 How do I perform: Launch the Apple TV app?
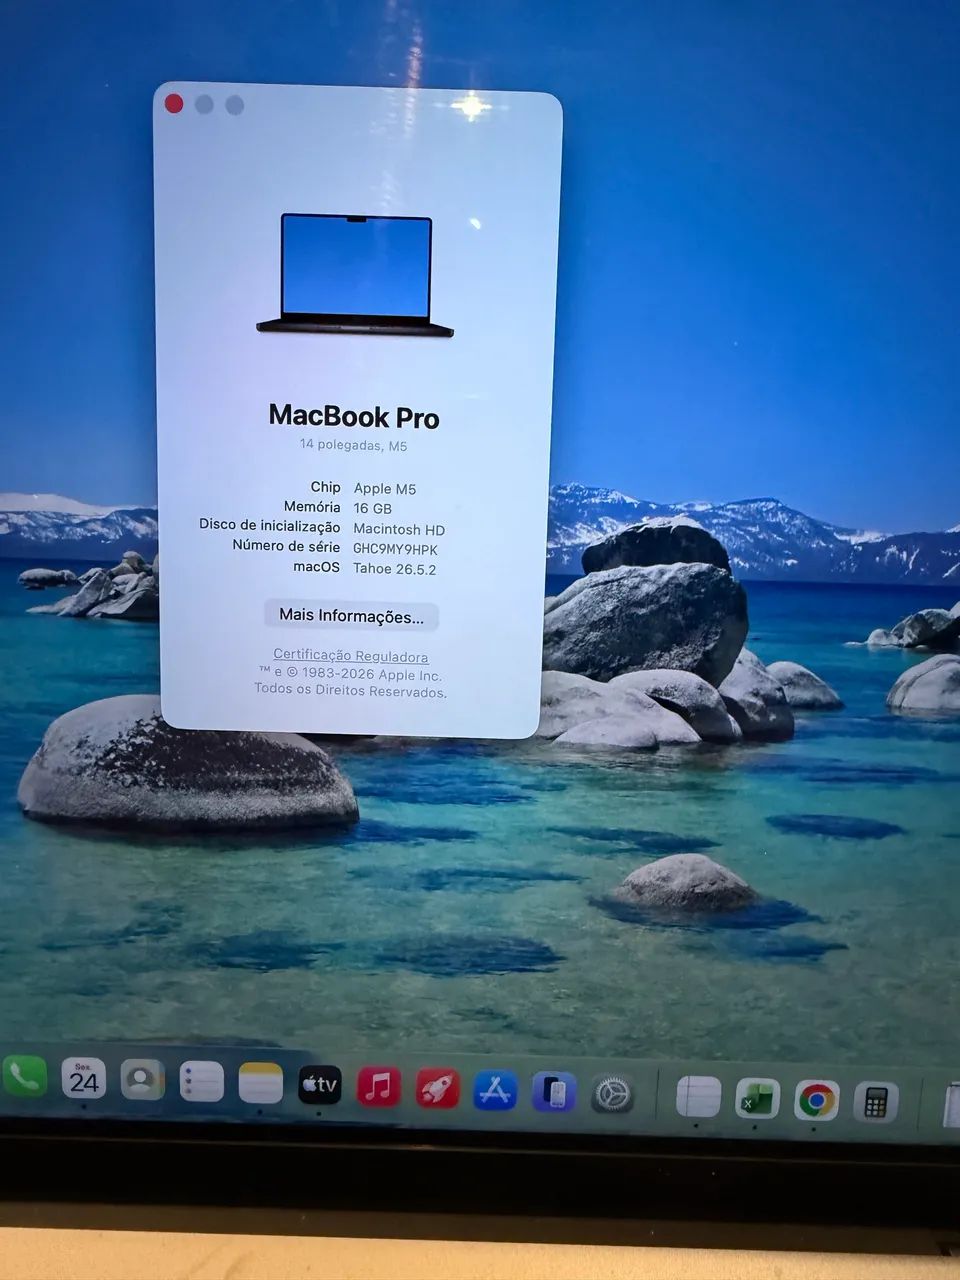click(x=320, y=1084)
